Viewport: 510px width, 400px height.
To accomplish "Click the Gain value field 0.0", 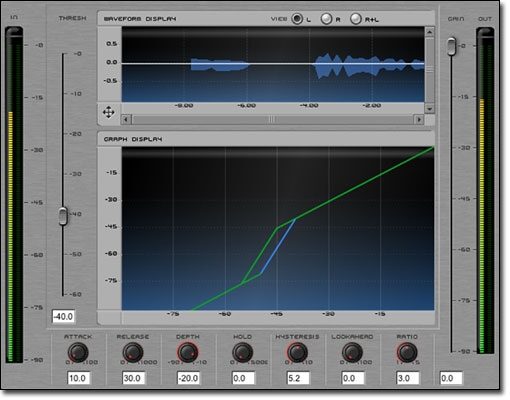I will tap(451, 378).
